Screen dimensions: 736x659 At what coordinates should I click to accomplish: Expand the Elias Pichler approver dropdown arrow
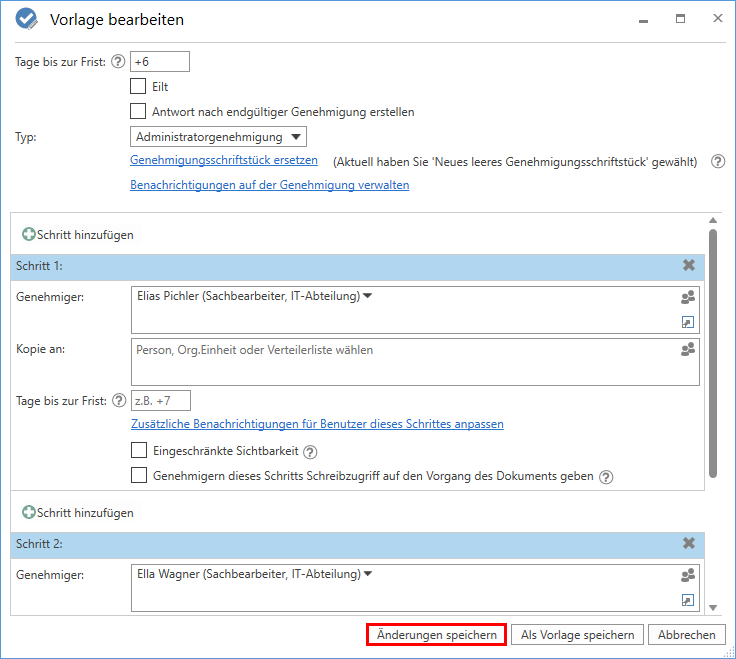(x=368, y=296)
